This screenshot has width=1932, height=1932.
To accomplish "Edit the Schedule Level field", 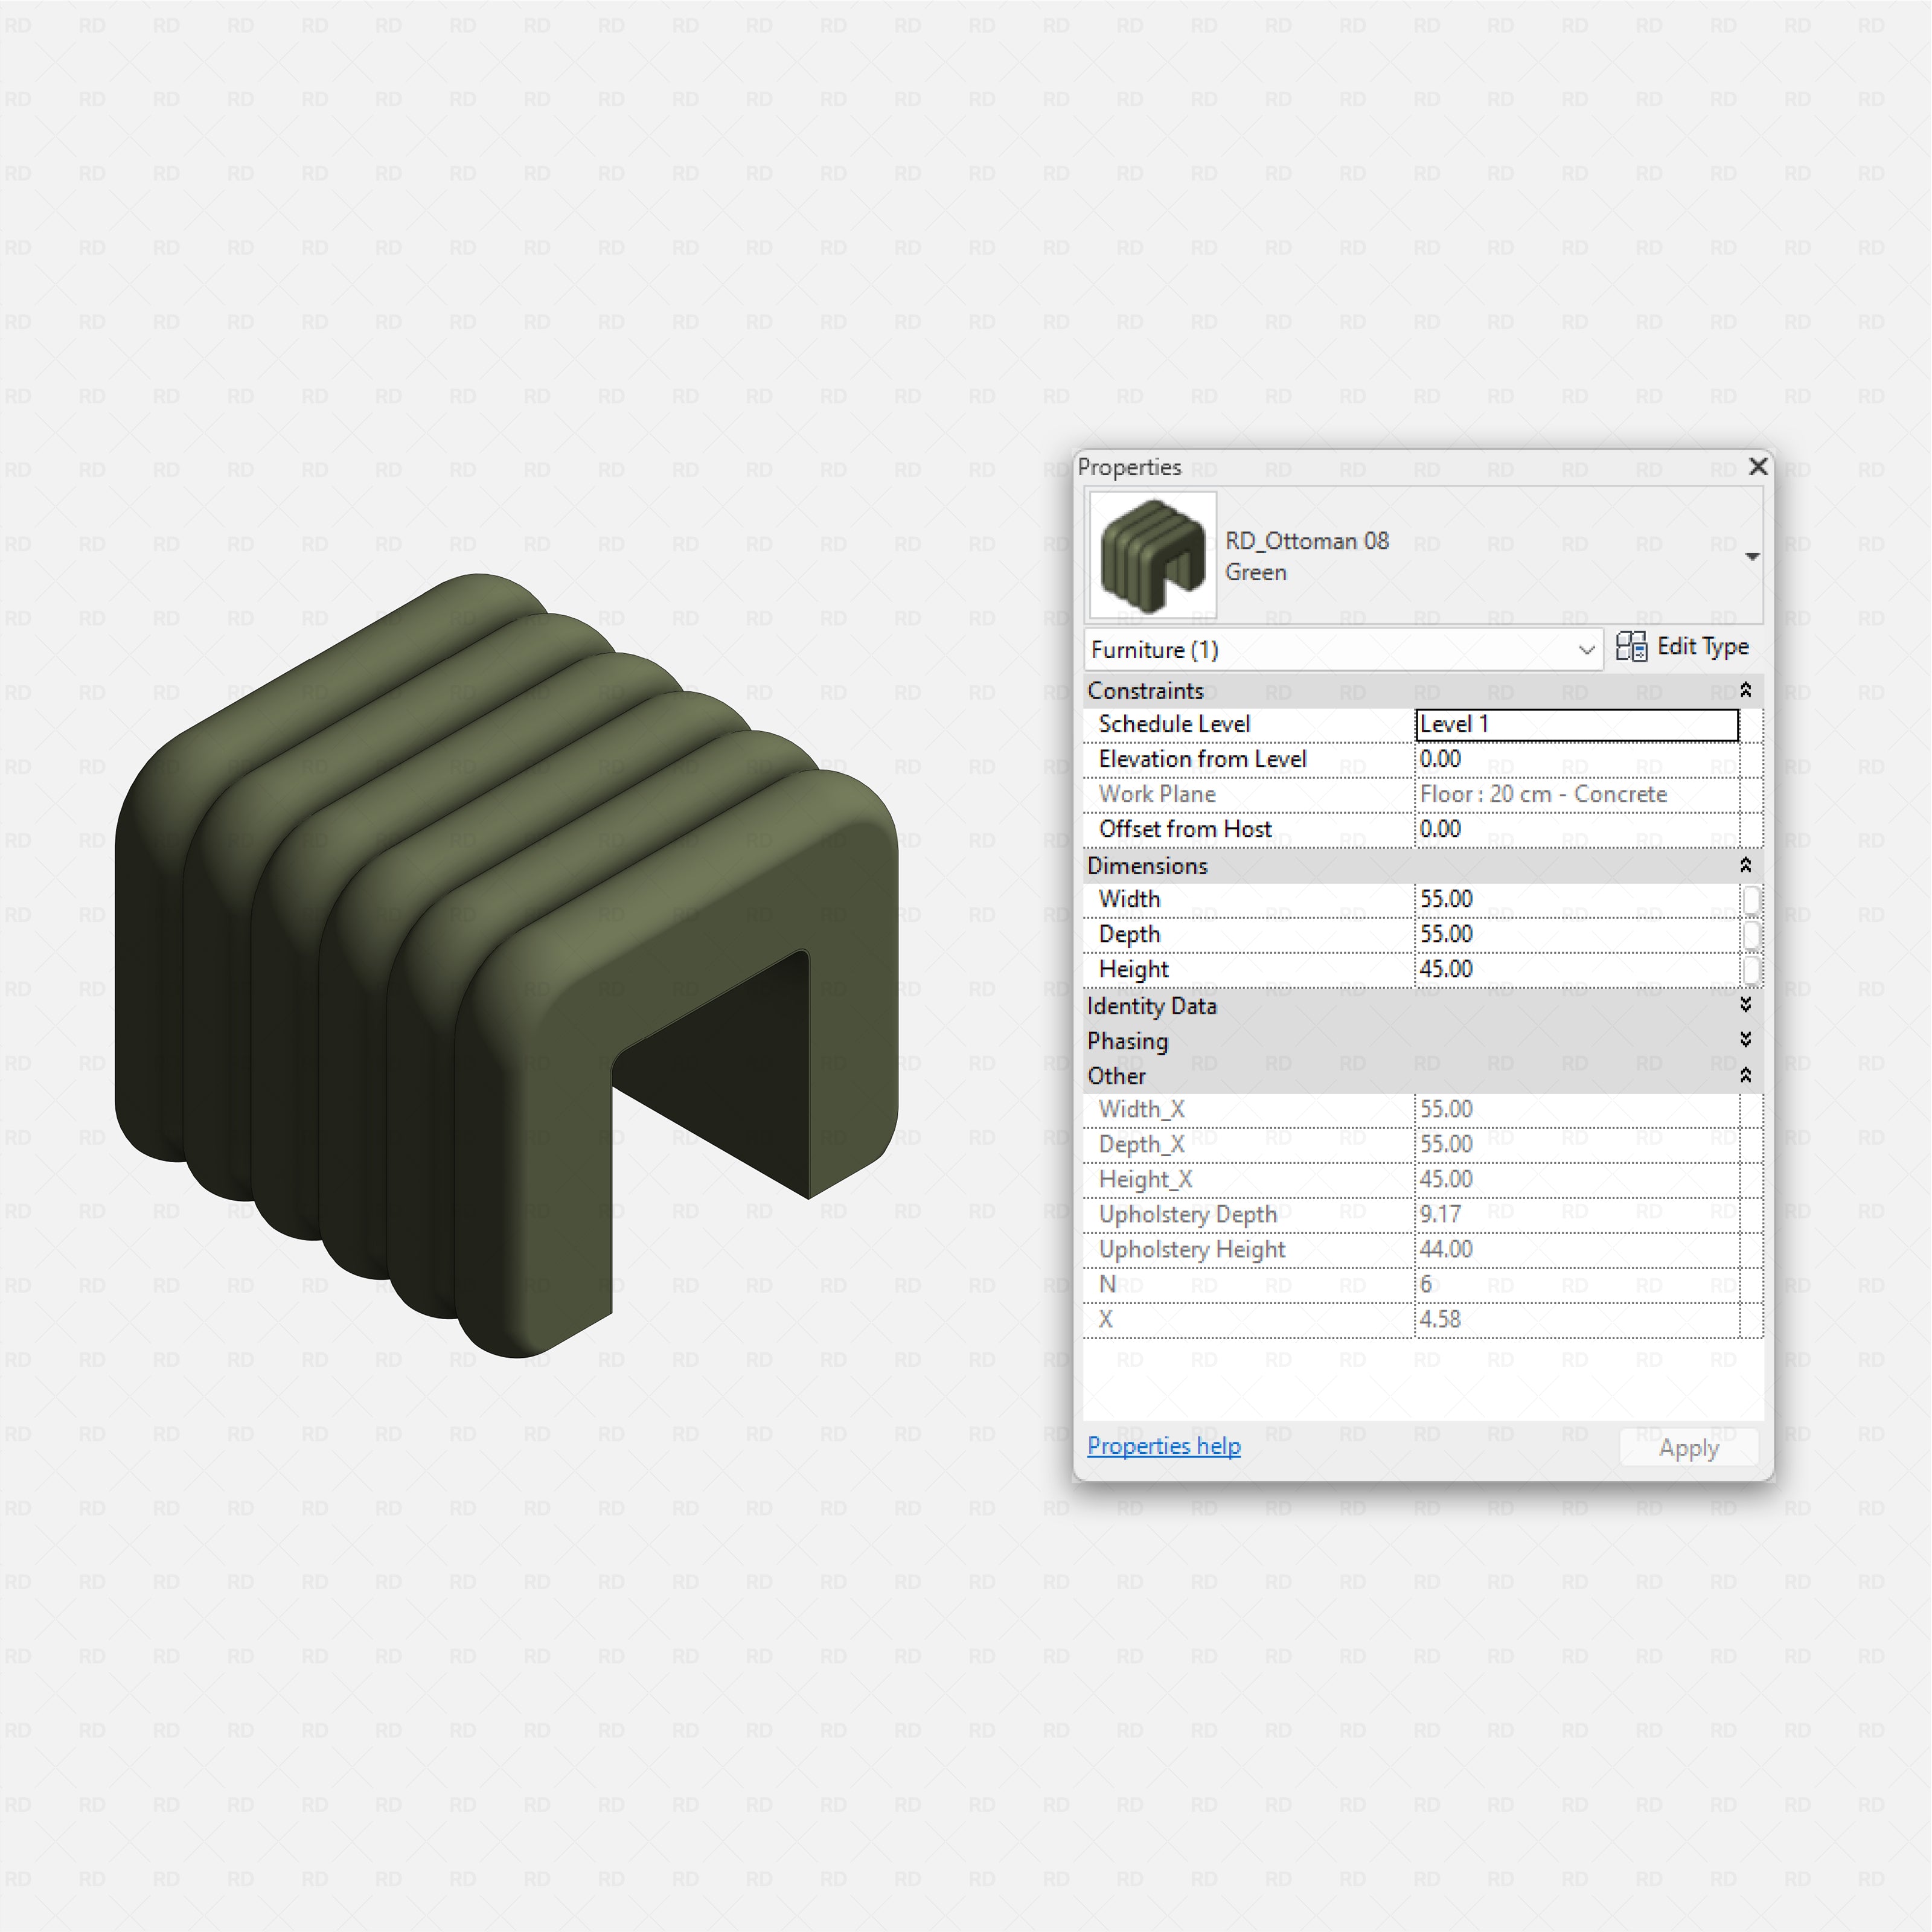I will (1576, 724).
